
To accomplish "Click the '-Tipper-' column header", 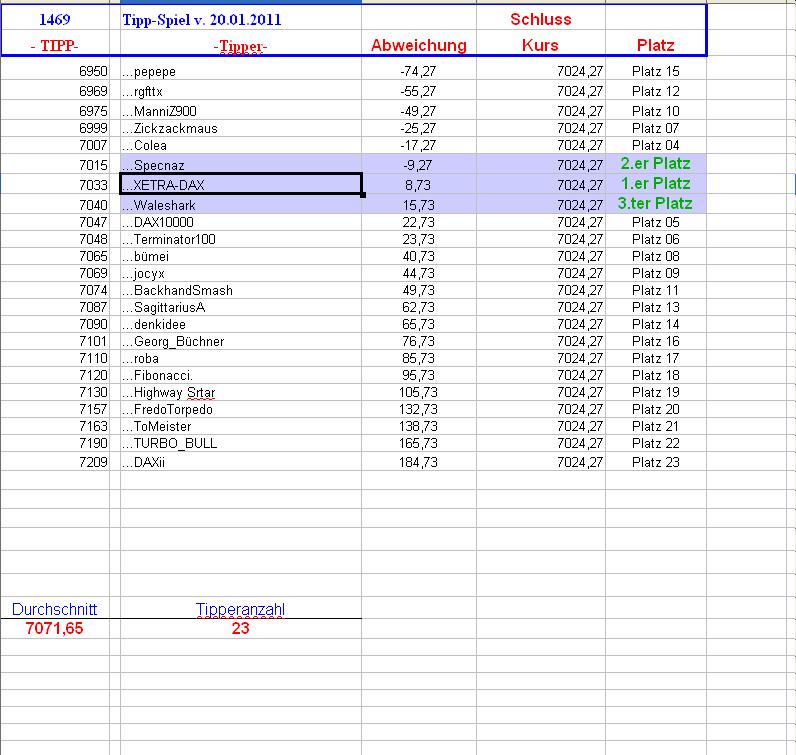I will coord(241,46).
